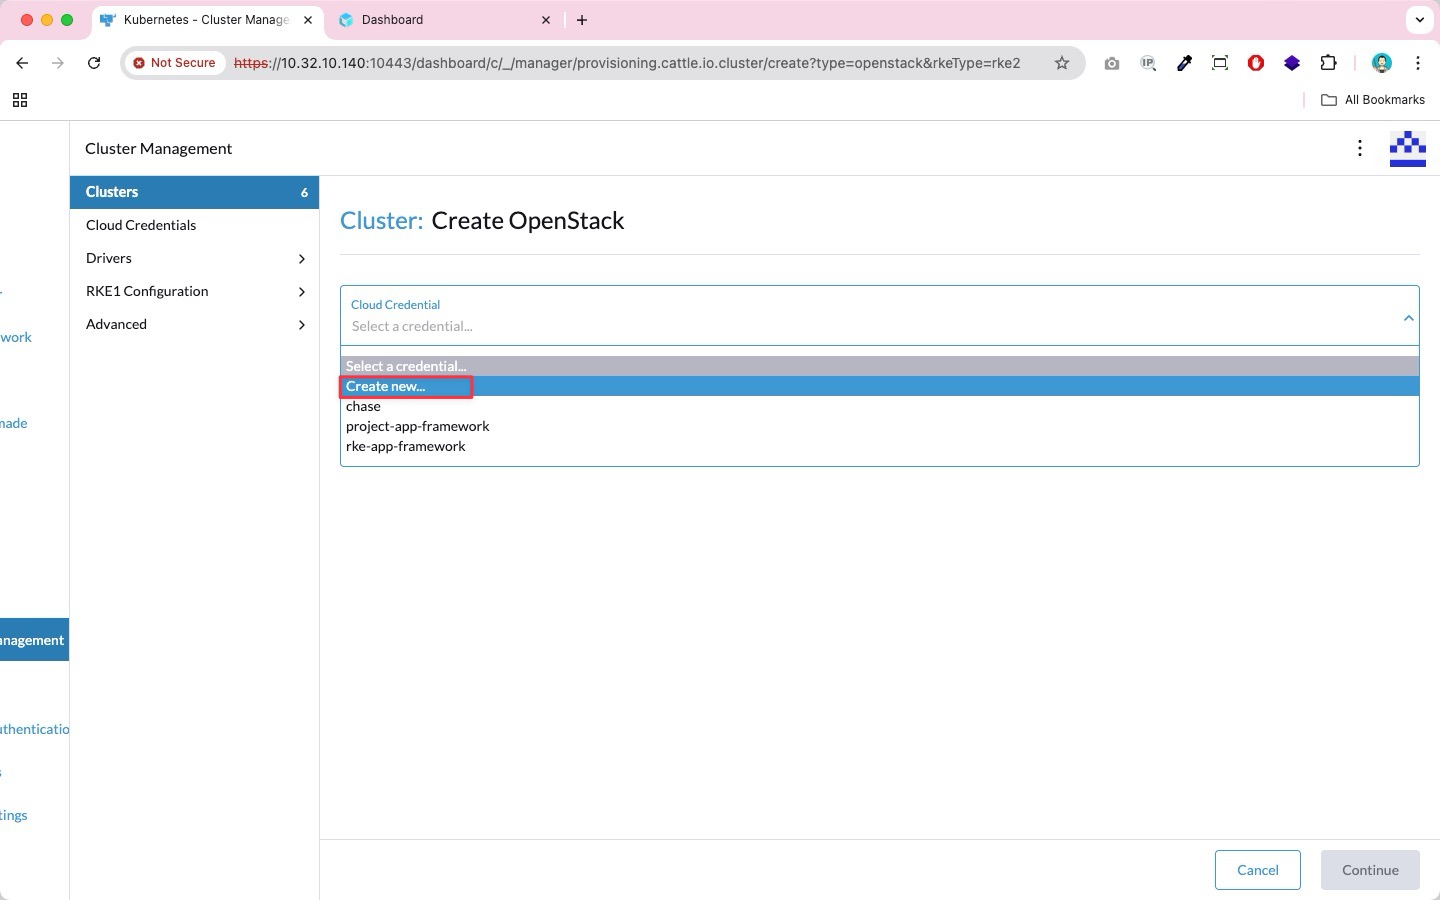This screenshot has width=1440, height=900.
Task: Close the Kubernetes Cluster Management tab
Action: [308, 20]
